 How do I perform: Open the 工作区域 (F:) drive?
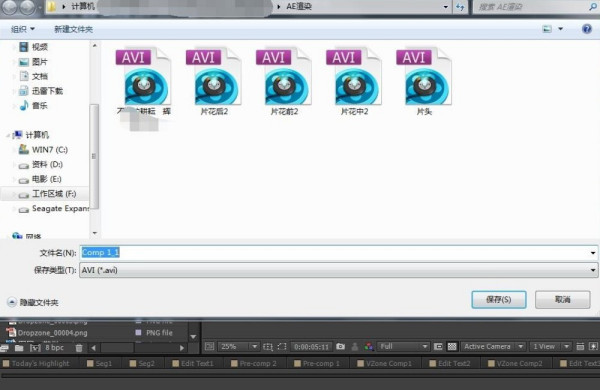[47, 194]
